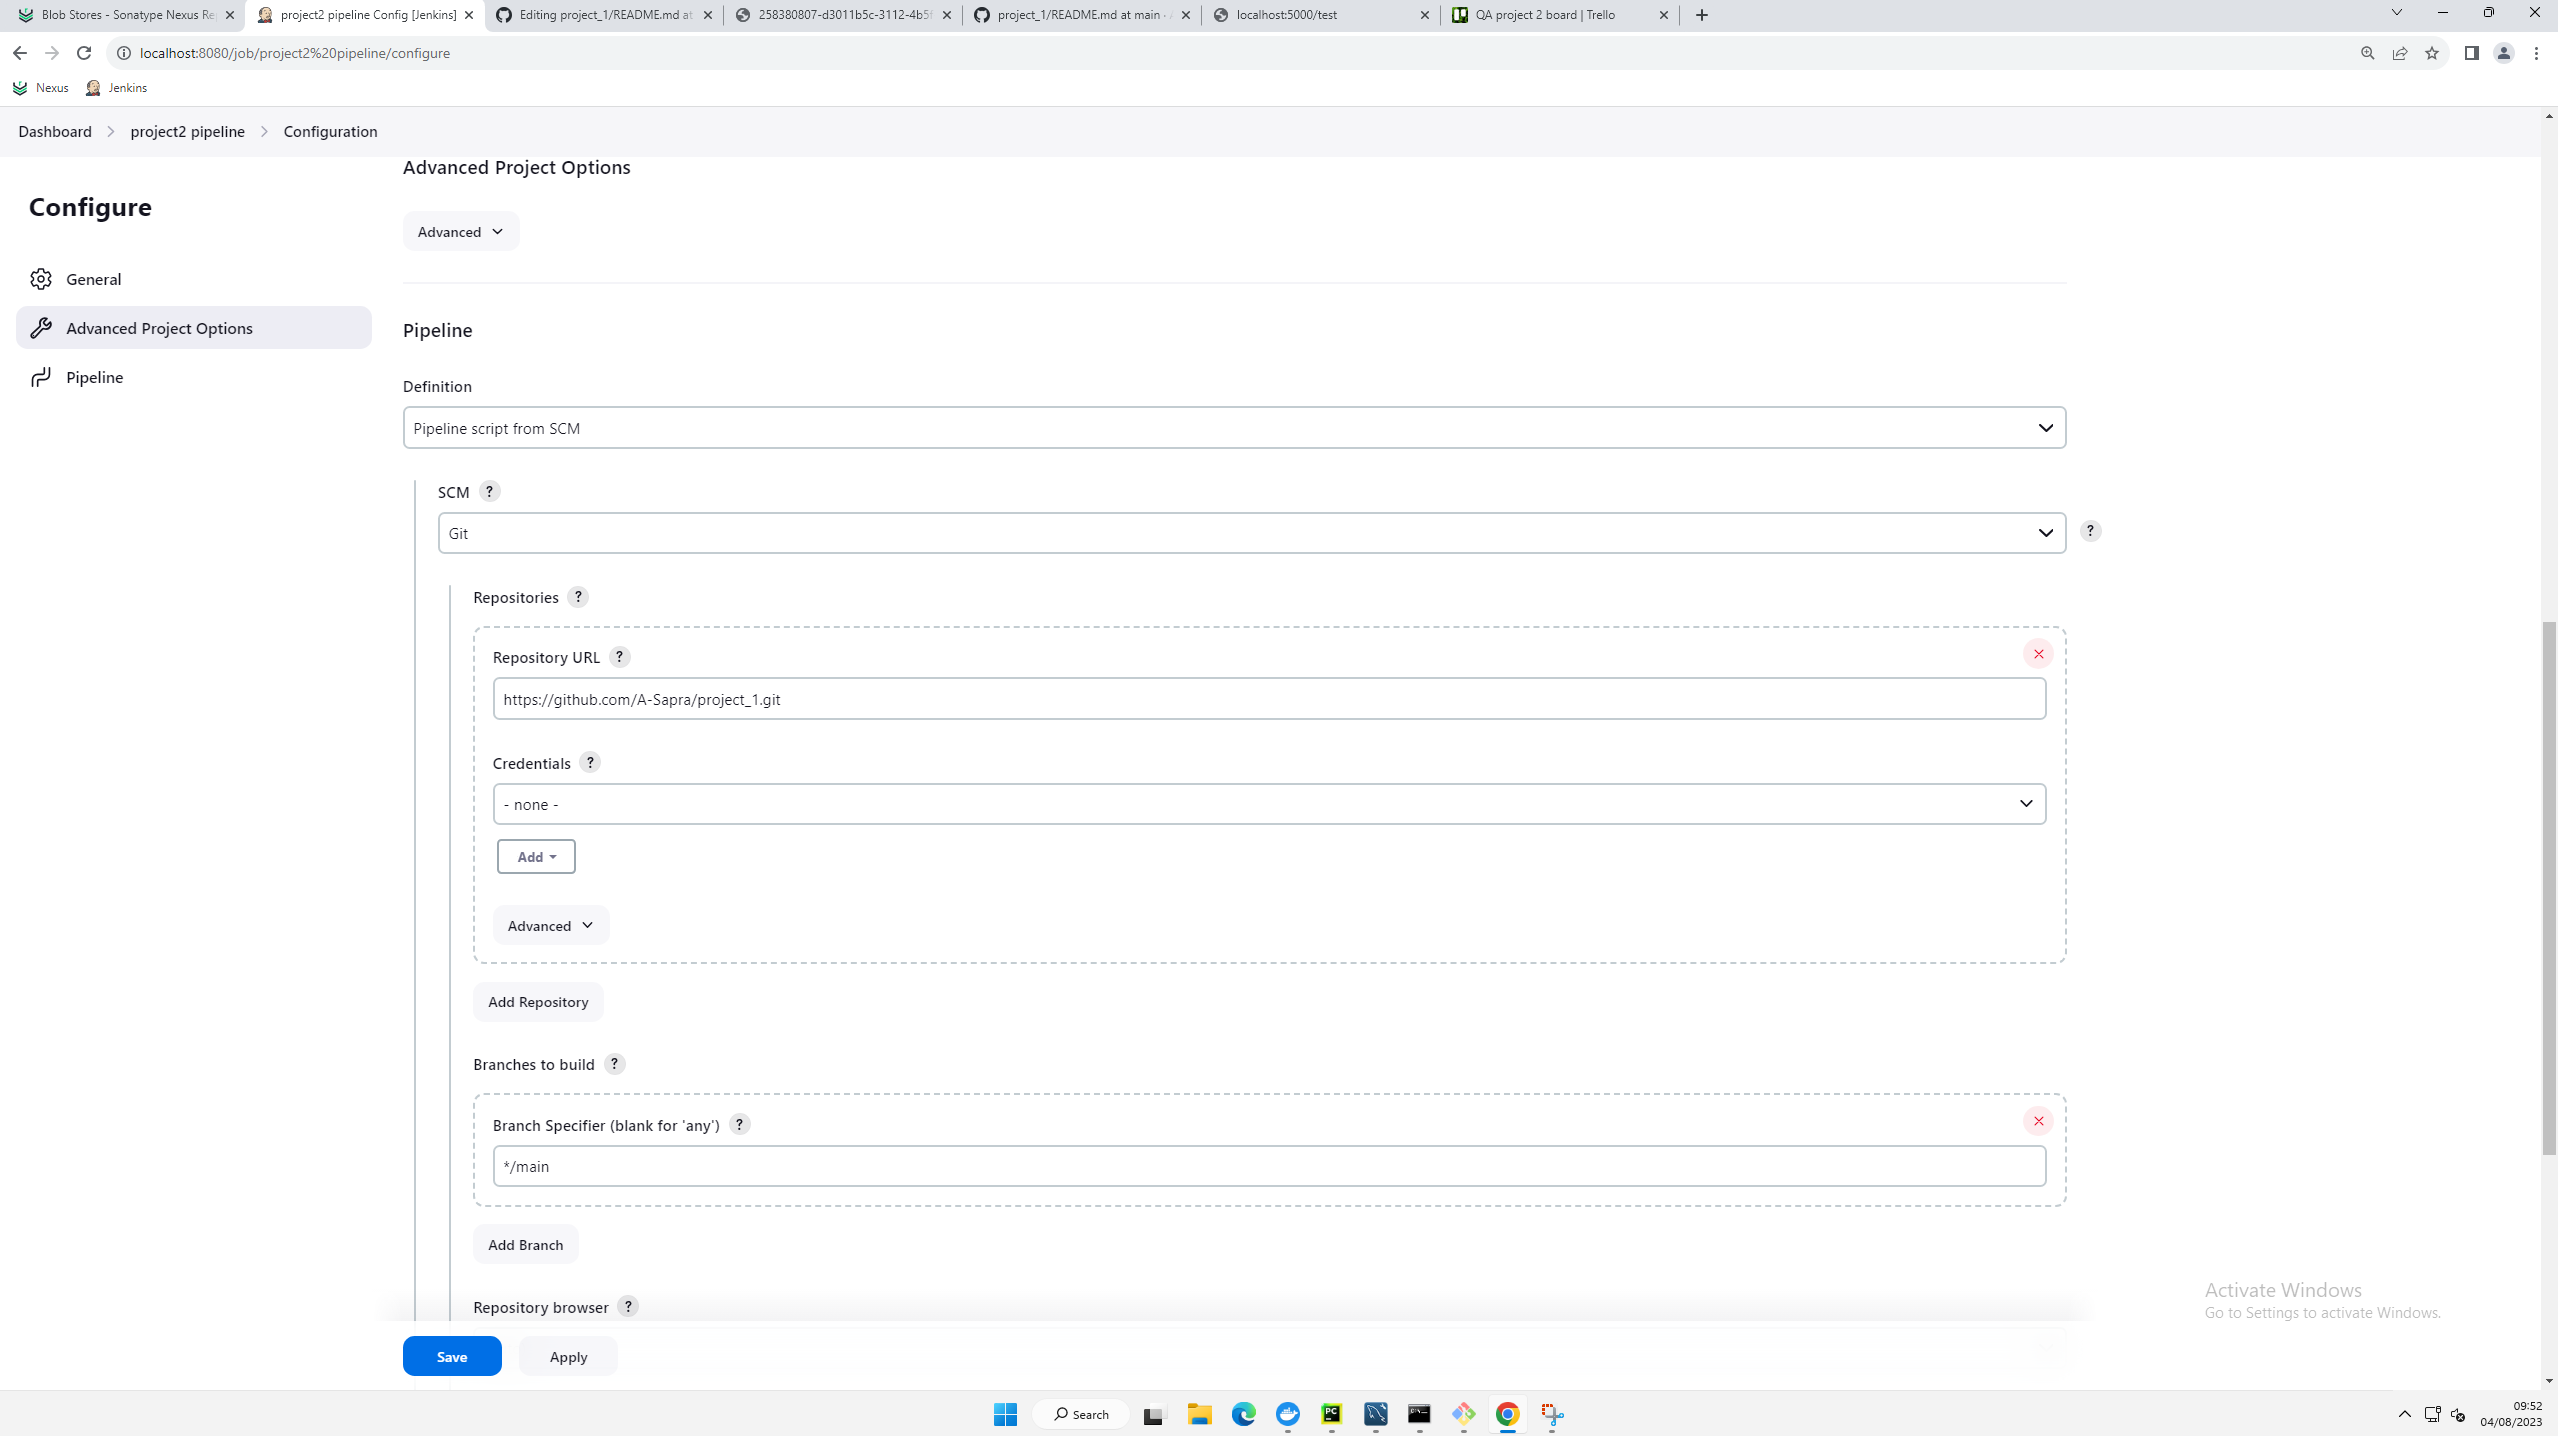Delete the branch specifier with red X
The image size is (2558, 1436).
tap(2038, 1121)
